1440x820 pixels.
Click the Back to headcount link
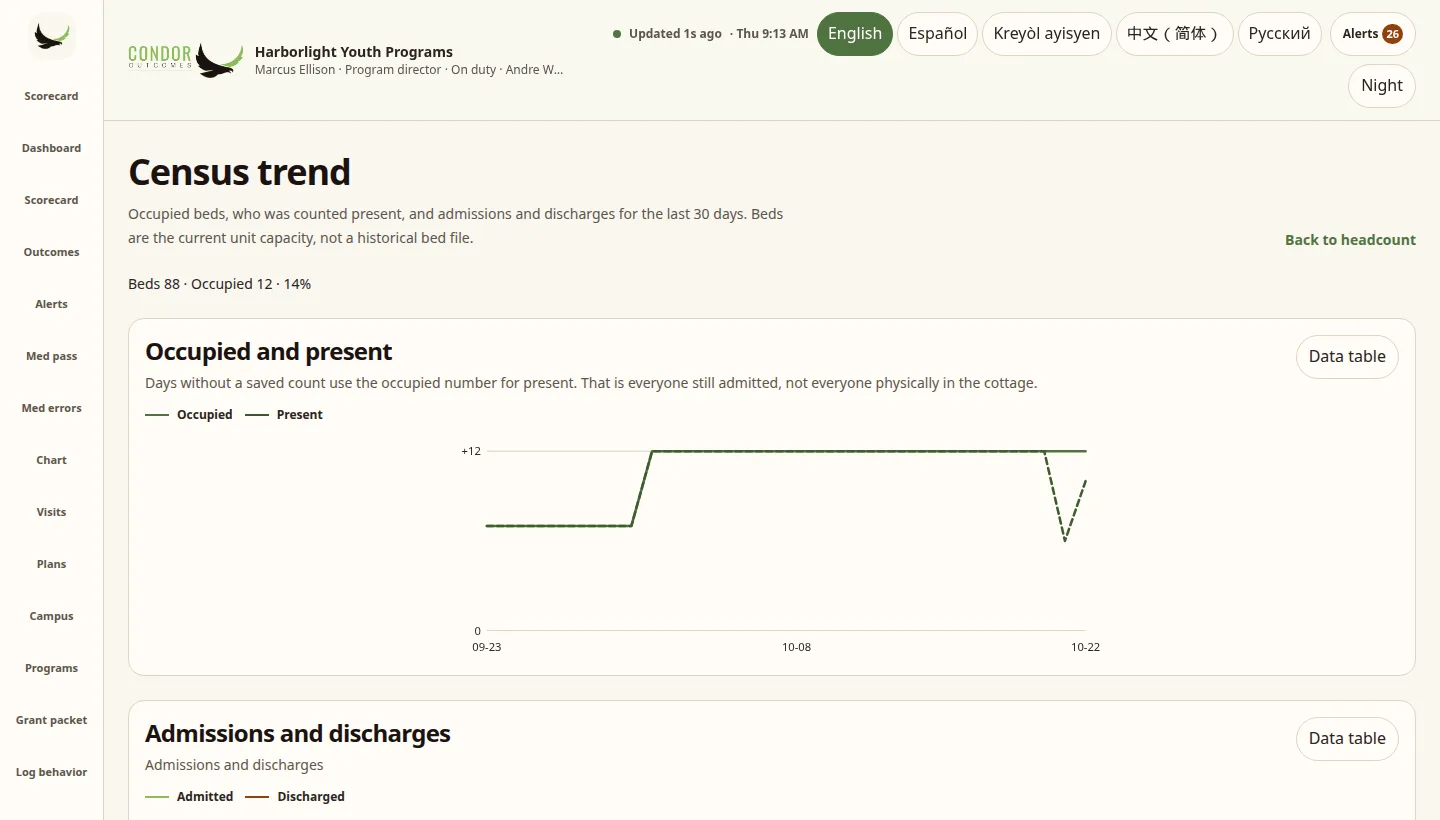[1350, 240]
